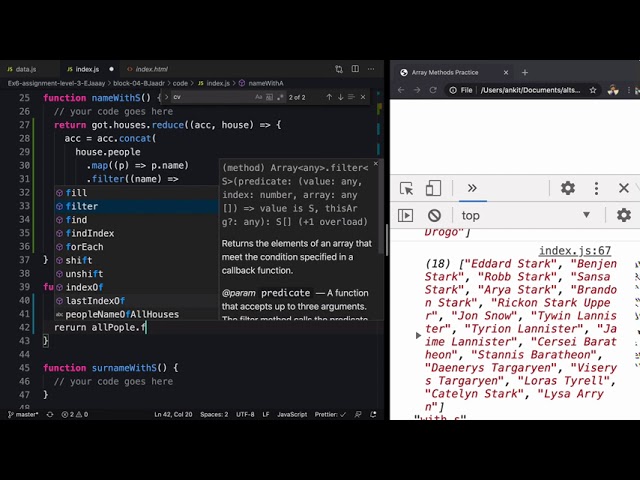Show more DevTools tabs via double chevron
This screenshot has height=480, width=640.
point(472,188)
